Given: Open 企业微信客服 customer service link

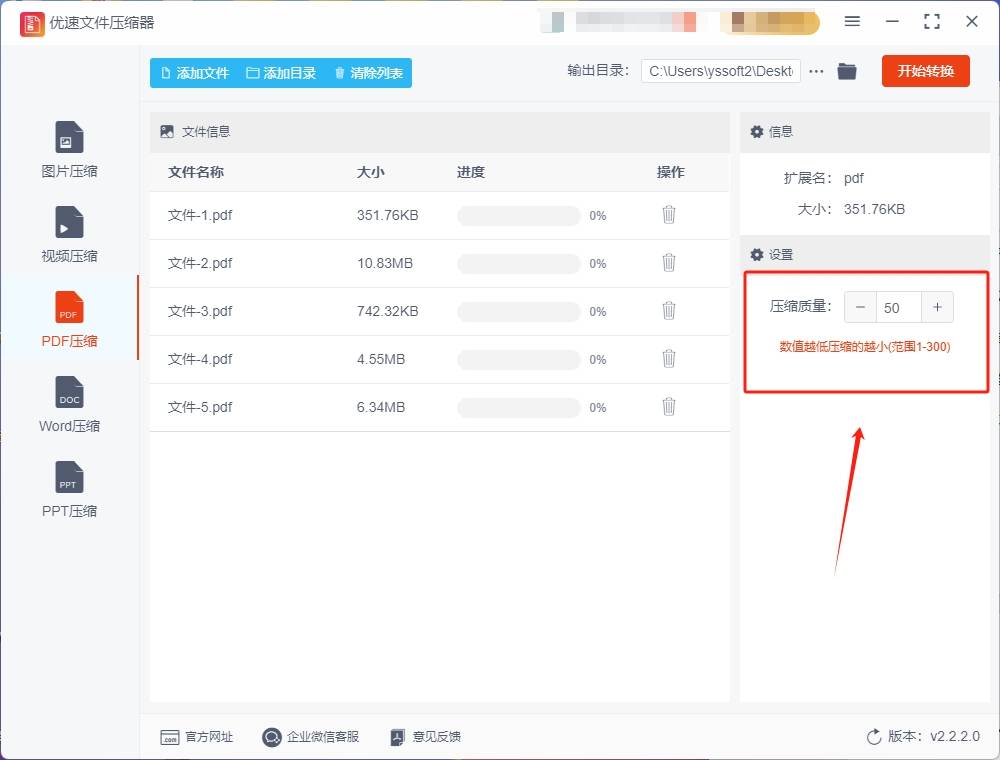Looking at the screenshot, I should [x=311, y=737].
